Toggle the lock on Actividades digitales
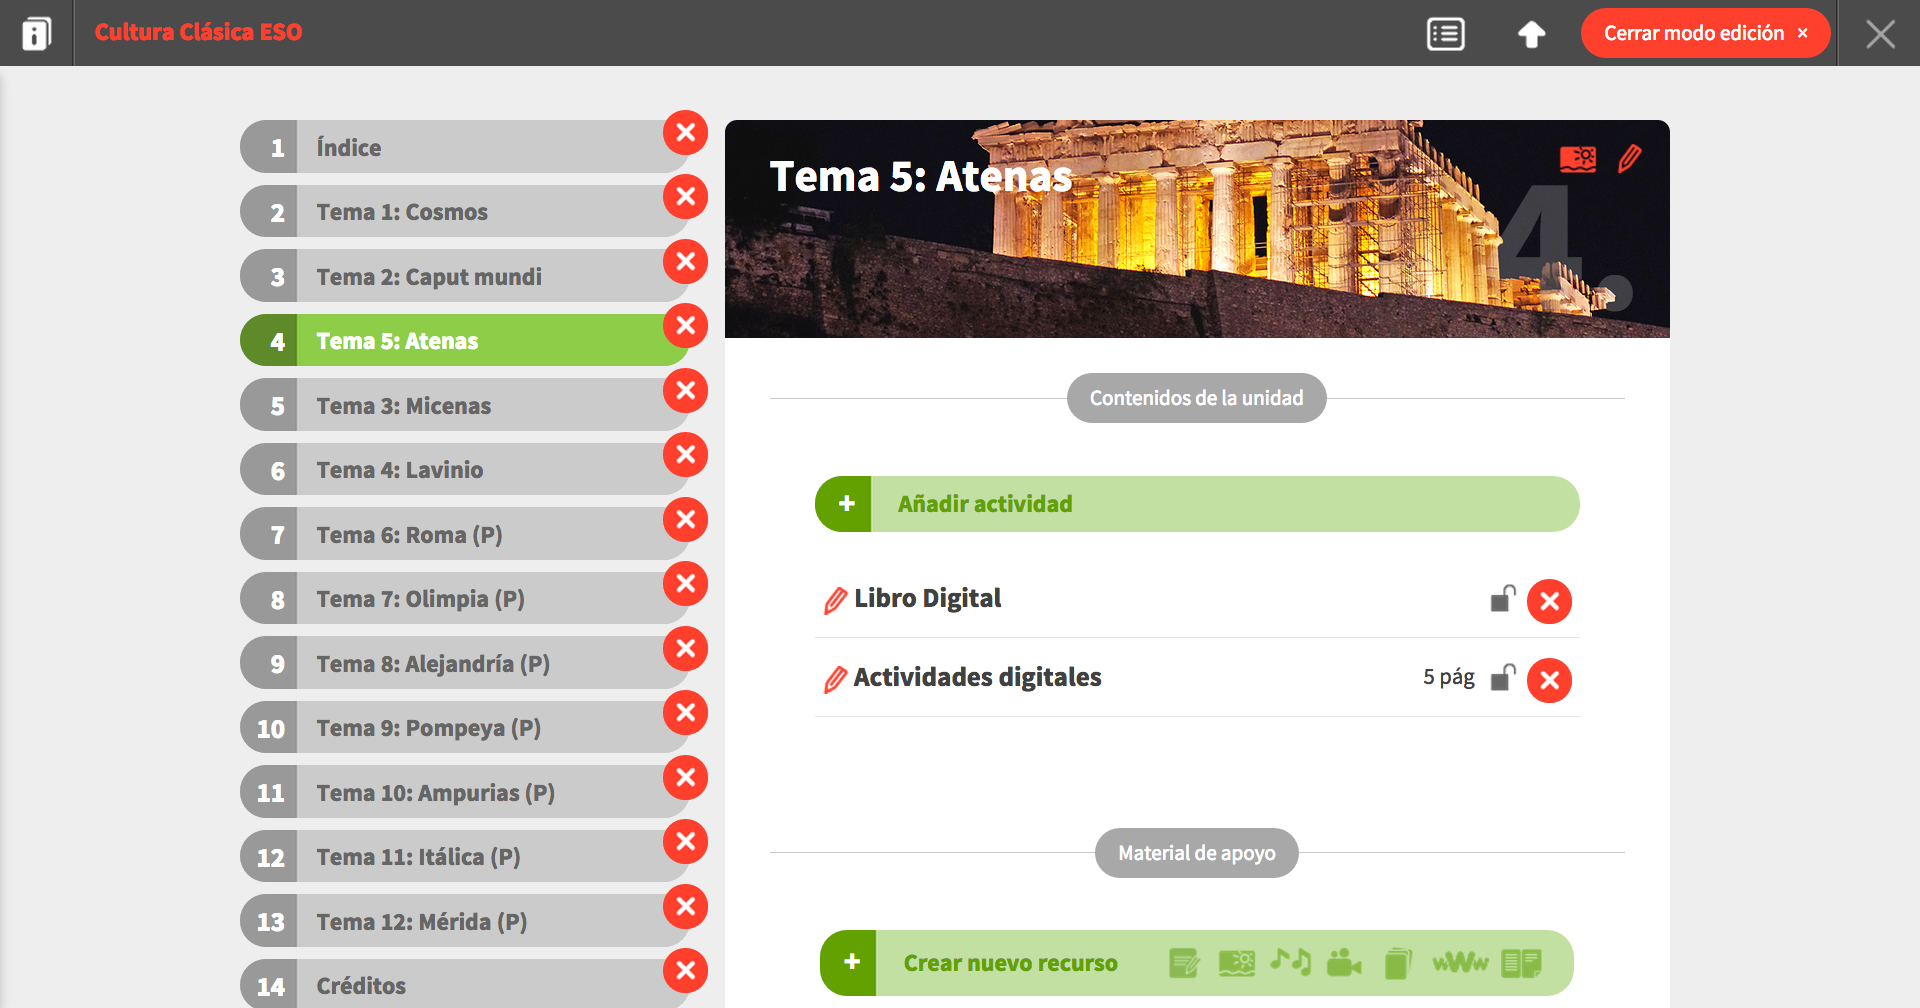This screenshot has height=1008, width=1920. [1502, 678]
